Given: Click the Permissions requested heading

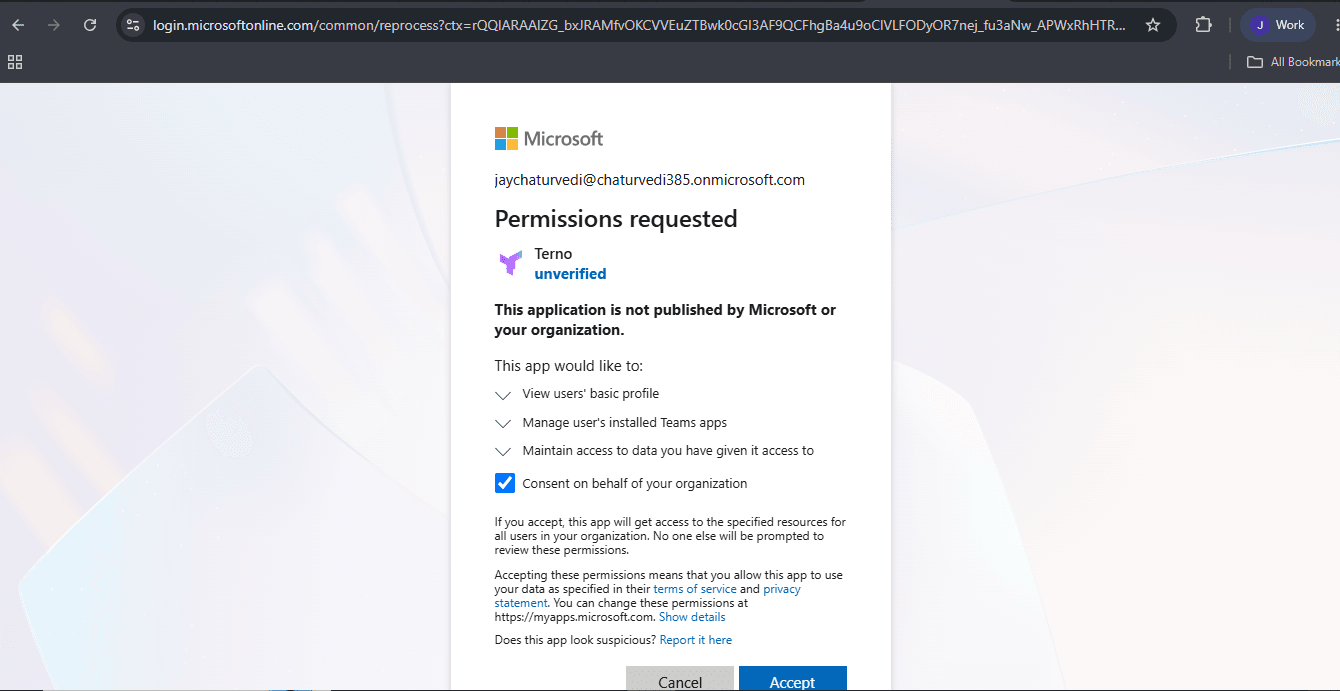Looking at the screenshot, I should point(616,219).
